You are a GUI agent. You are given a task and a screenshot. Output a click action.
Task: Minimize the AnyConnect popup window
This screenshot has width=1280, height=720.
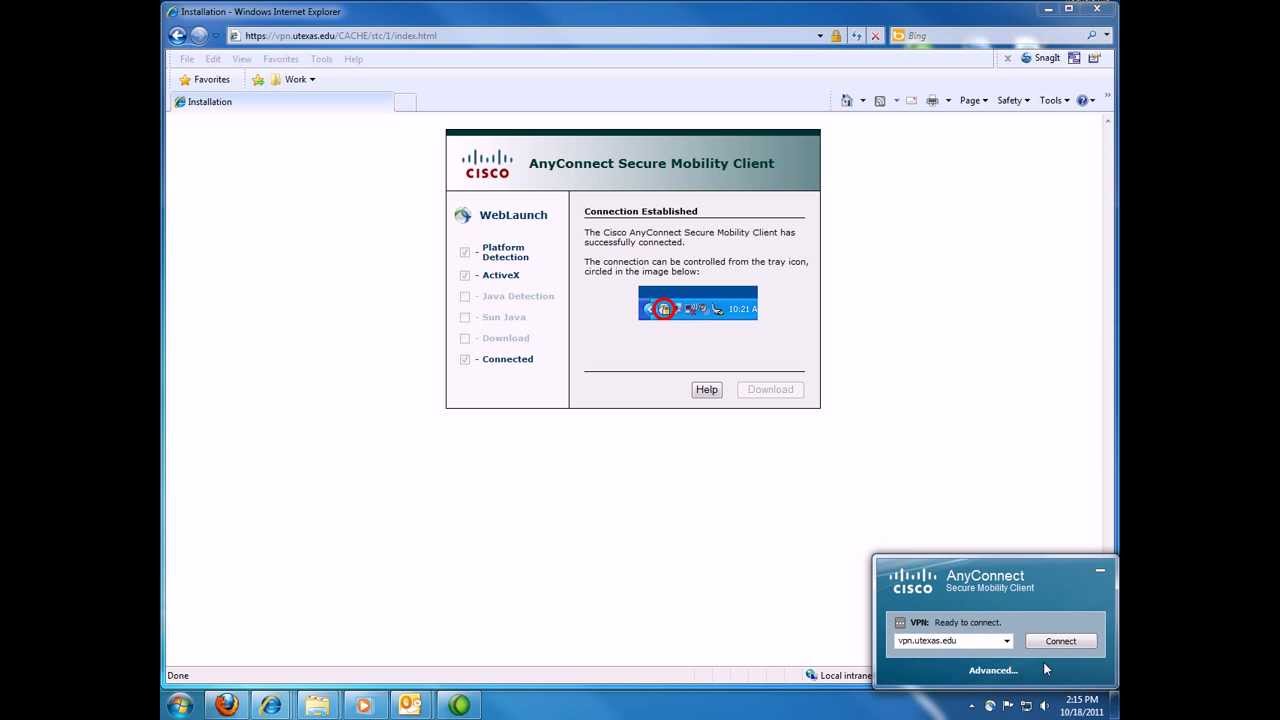click(1100, 570)
